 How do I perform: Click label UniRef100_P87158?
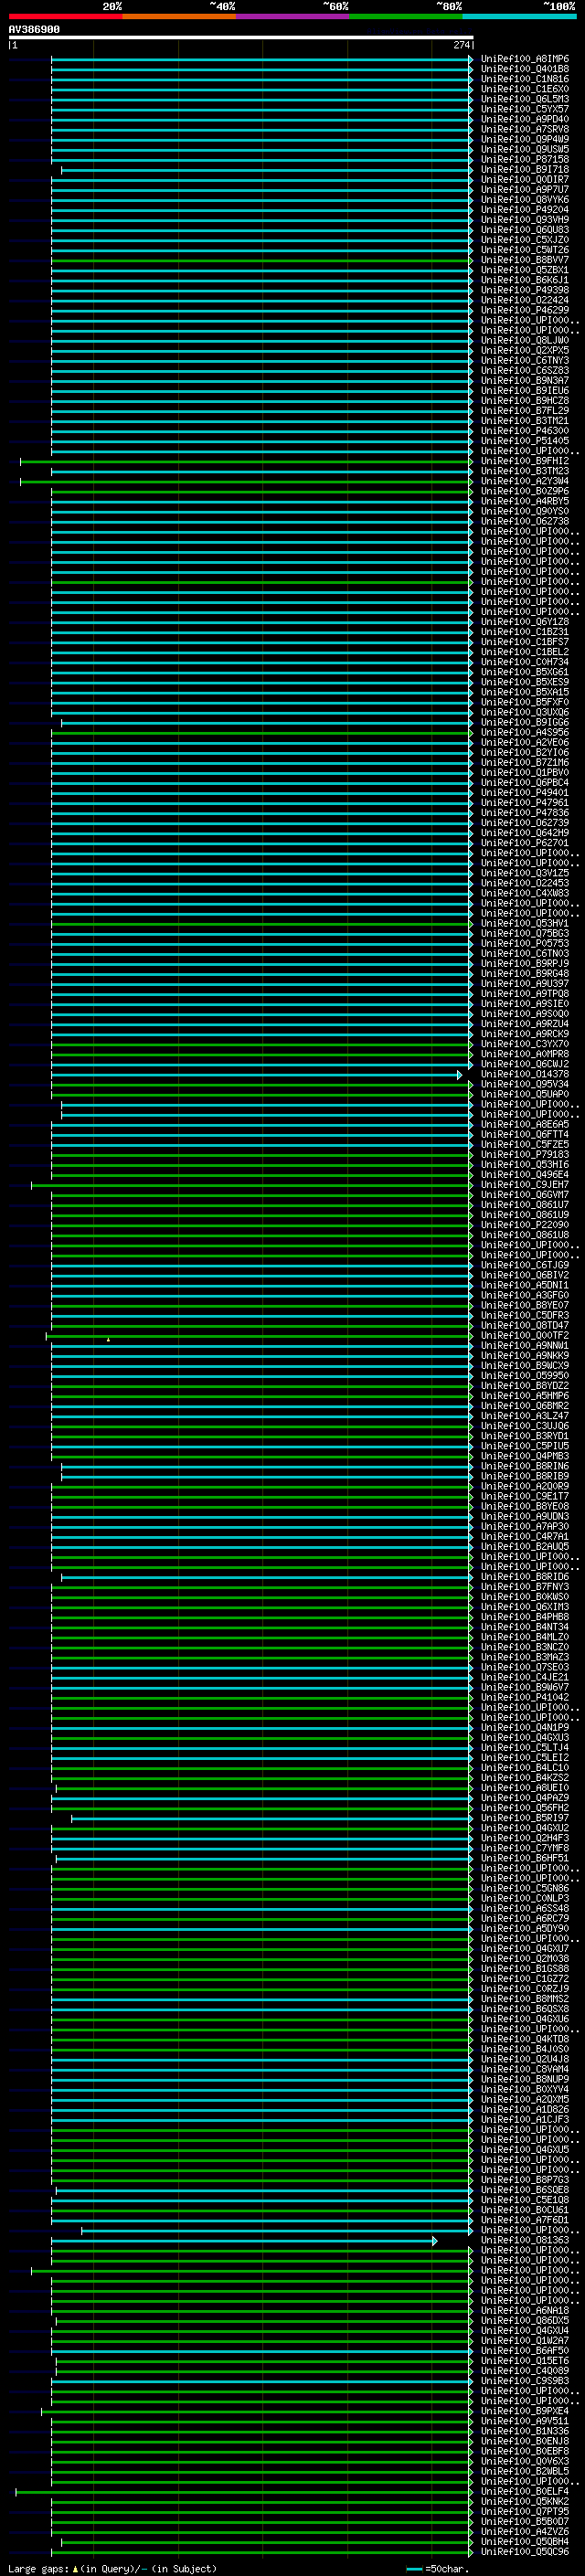point(525,159)
